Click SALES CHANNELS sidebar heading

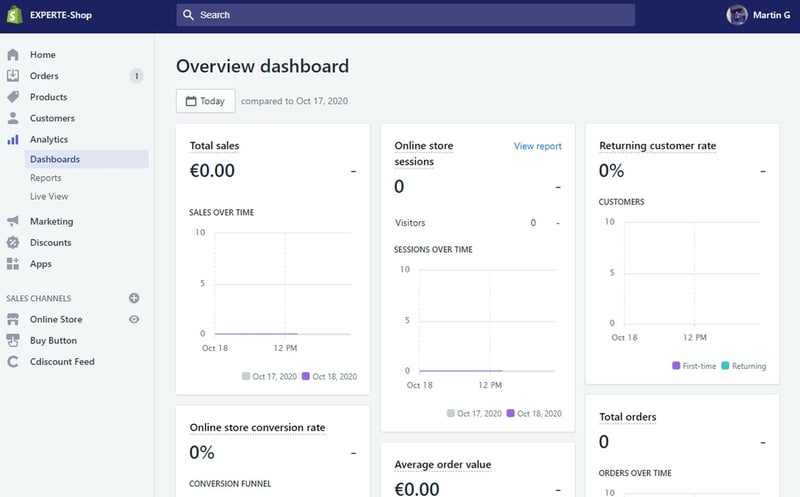tap(38, 299)
